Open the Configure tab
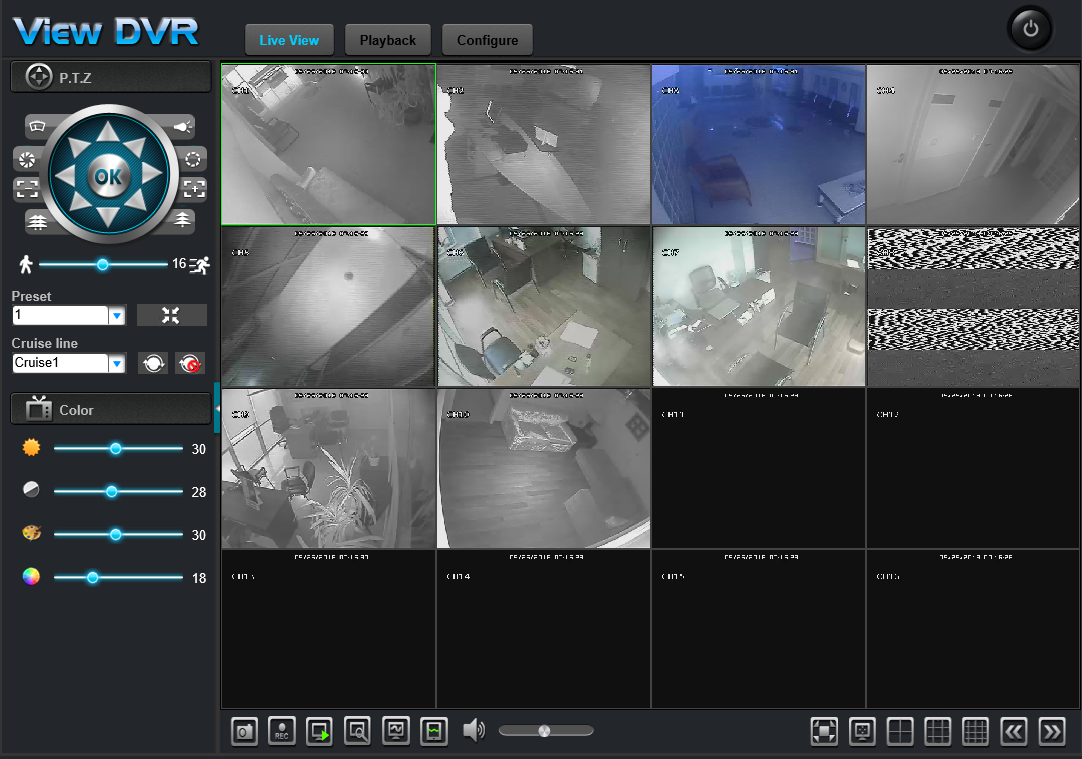Viewport: 1082px width, 759px height. pos(487,40)
